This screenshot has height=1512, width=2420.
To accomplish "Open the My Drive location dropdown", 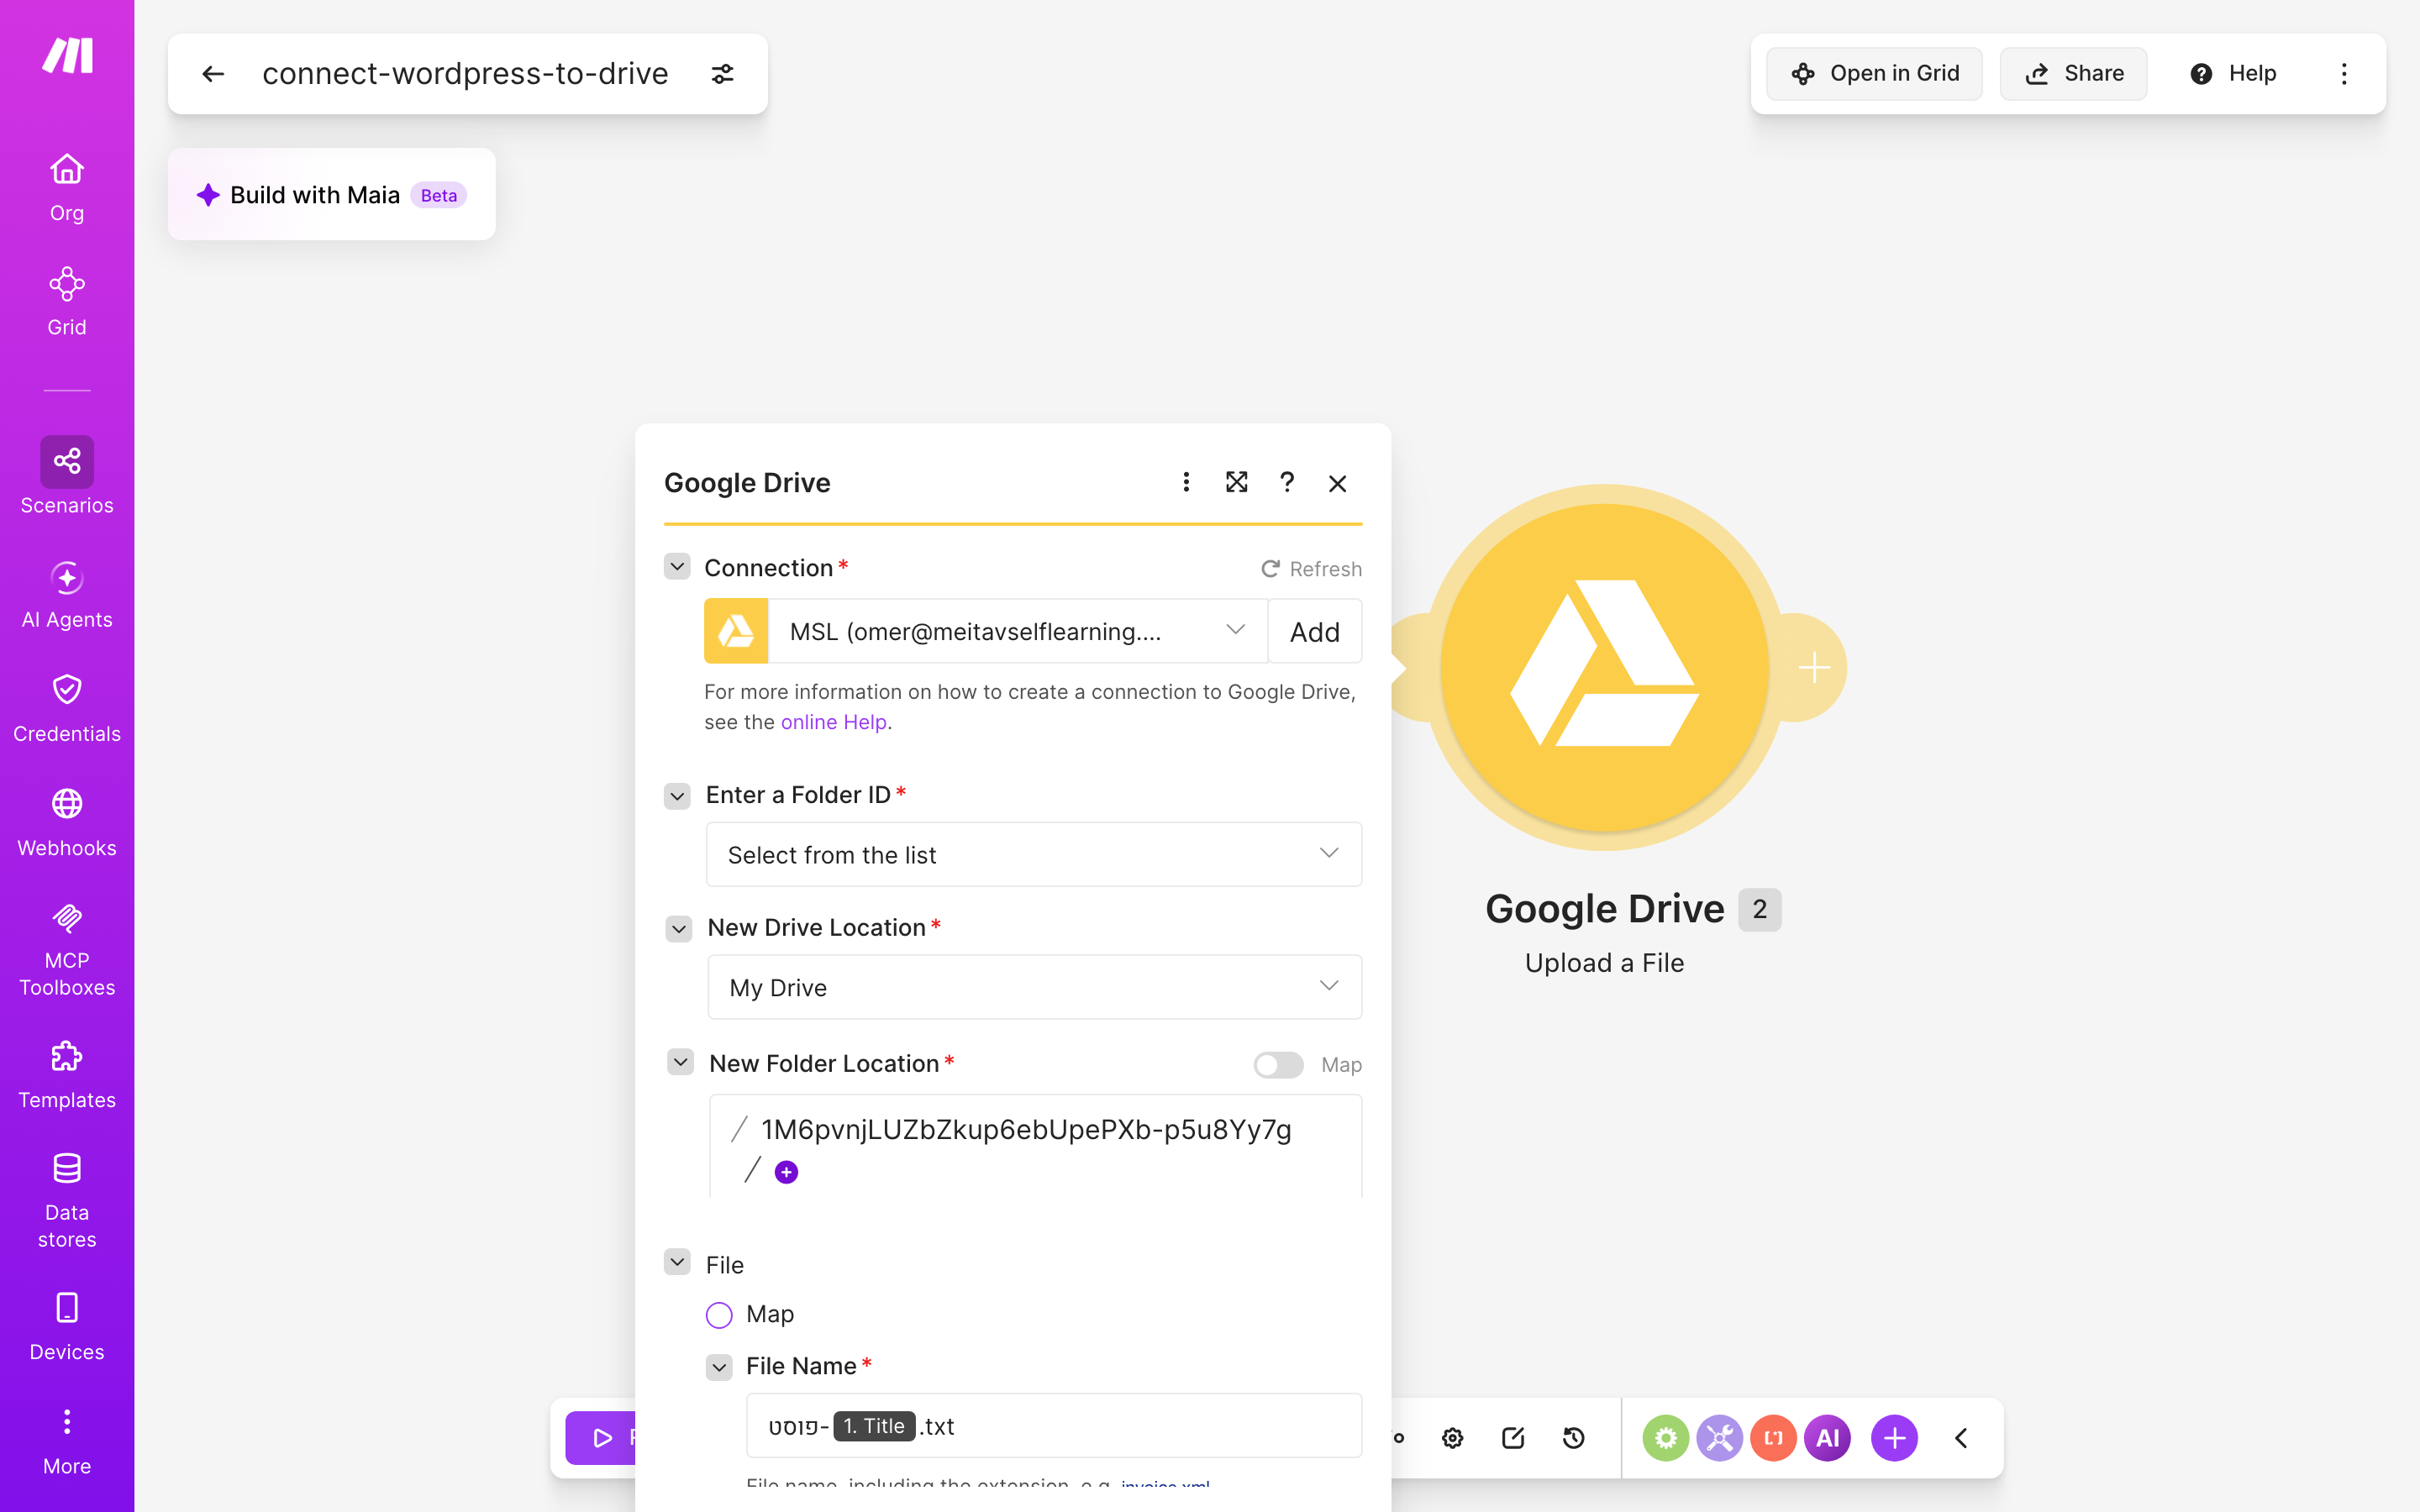I will point(1034,987).
